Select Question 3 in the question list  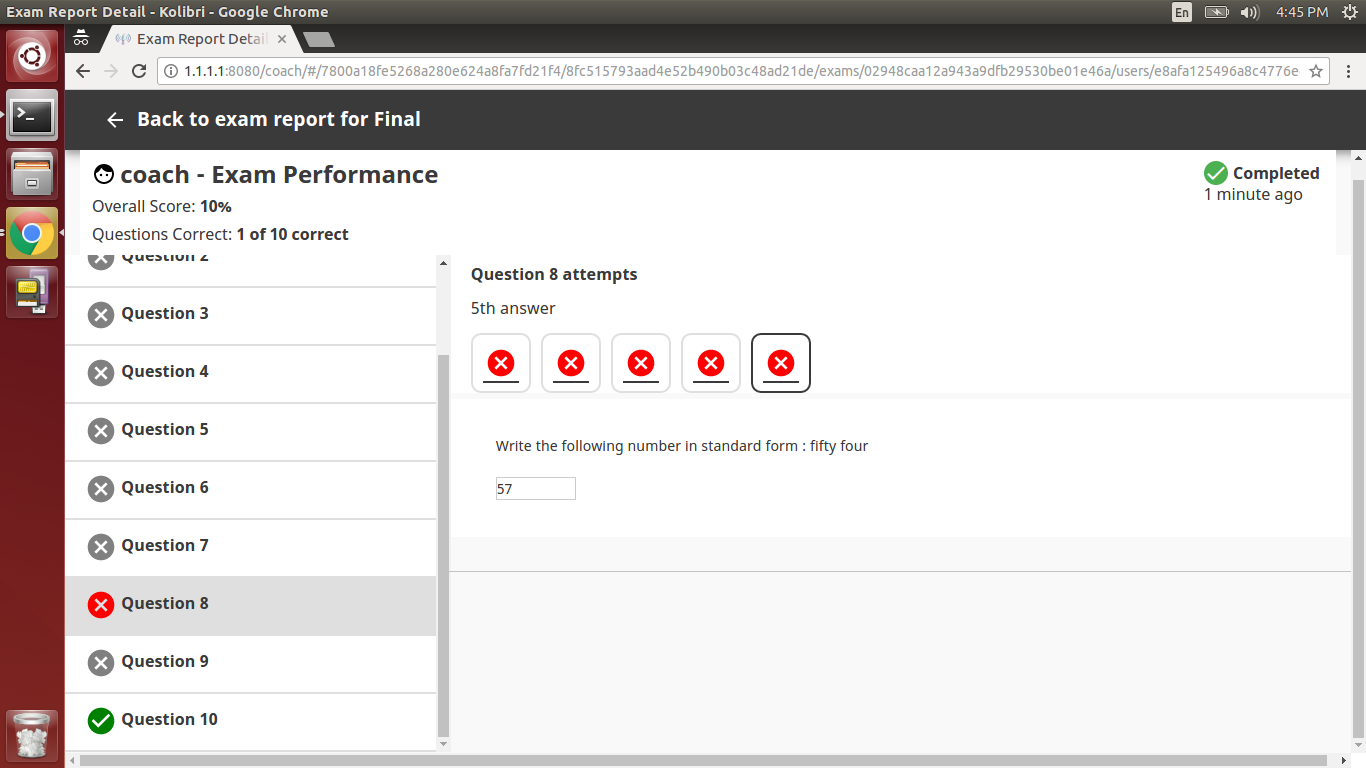coord(163,313)
